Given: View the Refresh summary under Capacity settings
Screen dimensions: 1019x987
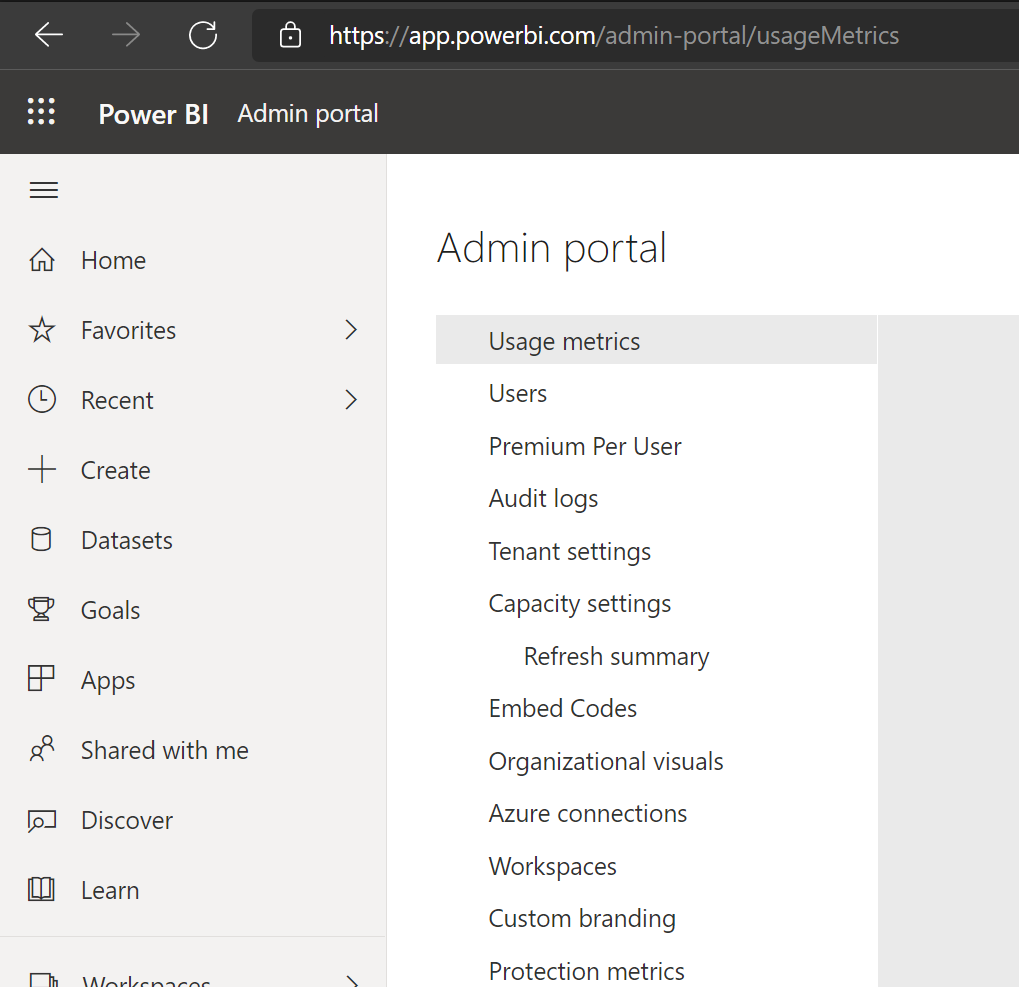Looking at the screenshot, I should pyautogui.click(x=616, y=656).
